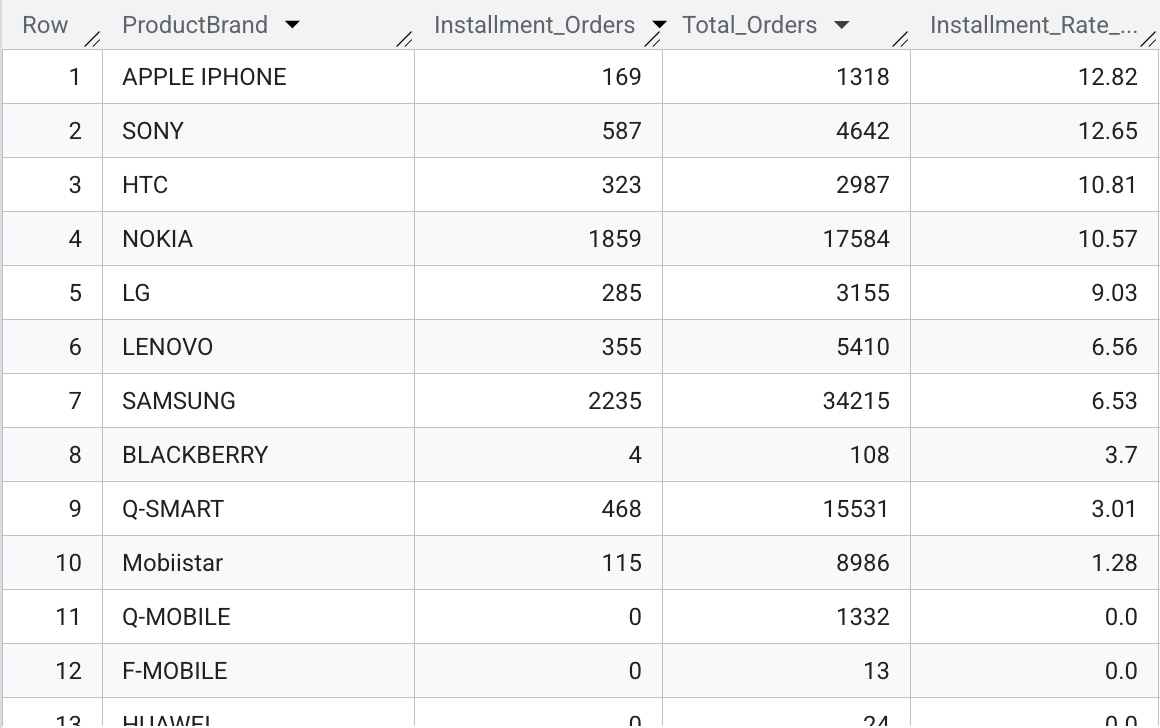Image resolution: width=1160 pixels, height=728 pixels.
Task: Grab the Installment_Rate column resize handle
Action: 1149,40
